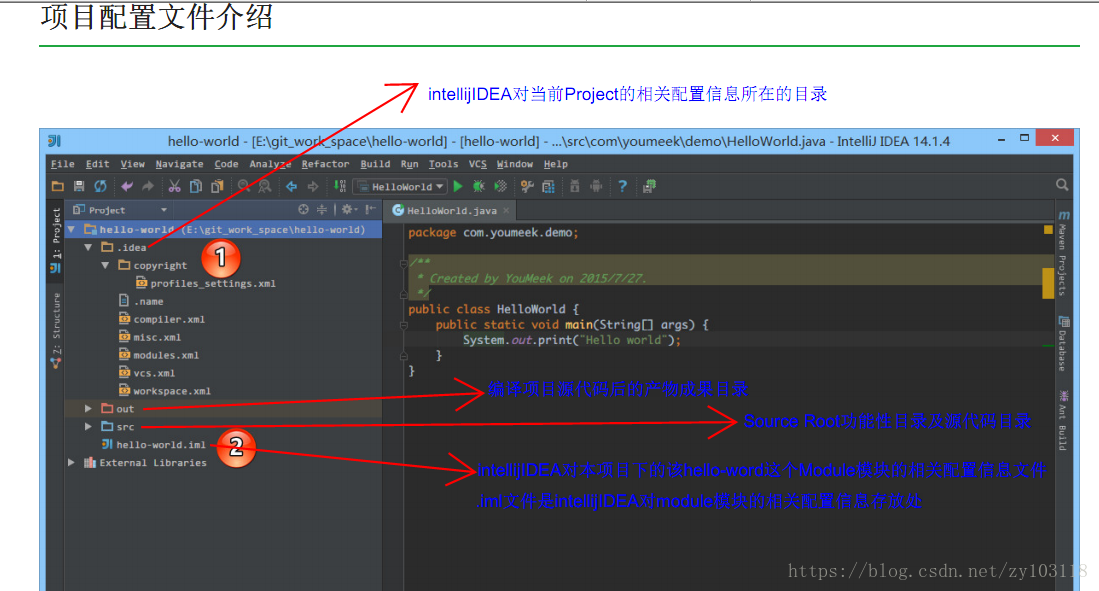The image size is (1099, 591).
Task: Click the Search Everywhere magnifier icon
Action: (1062, 185)
